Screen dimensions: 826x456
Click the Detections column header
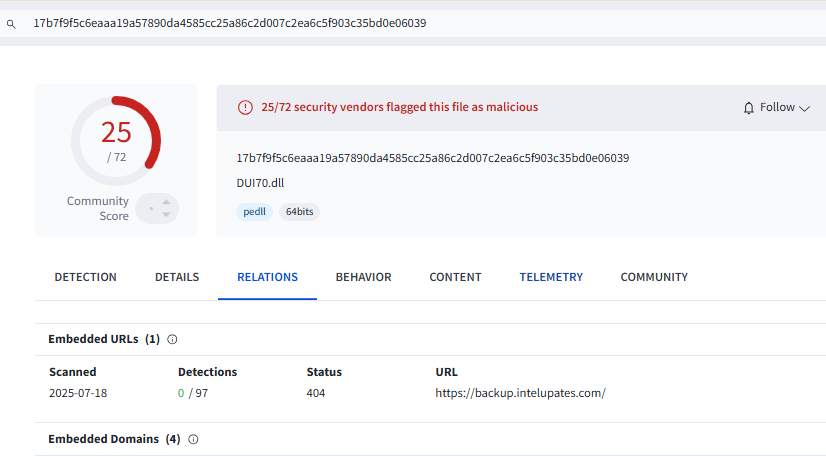(x=208, y=372)
